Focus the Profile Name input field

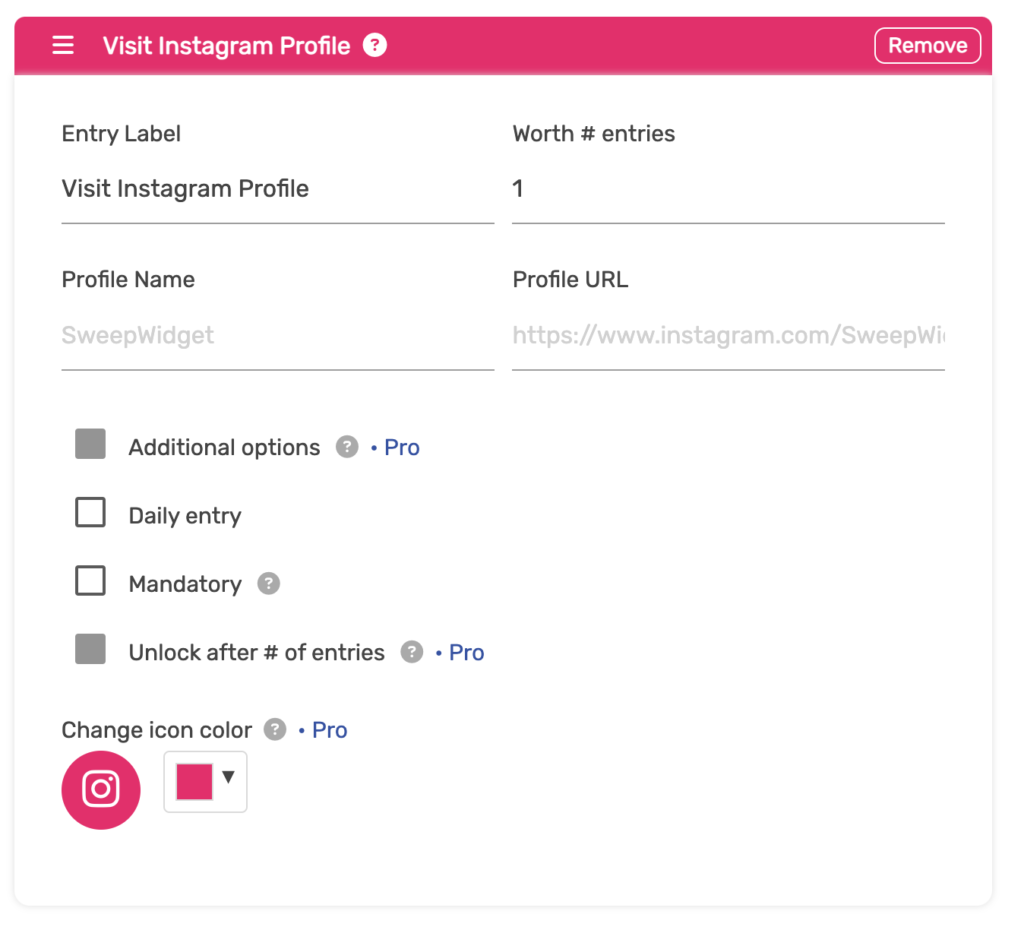[278, 336]
